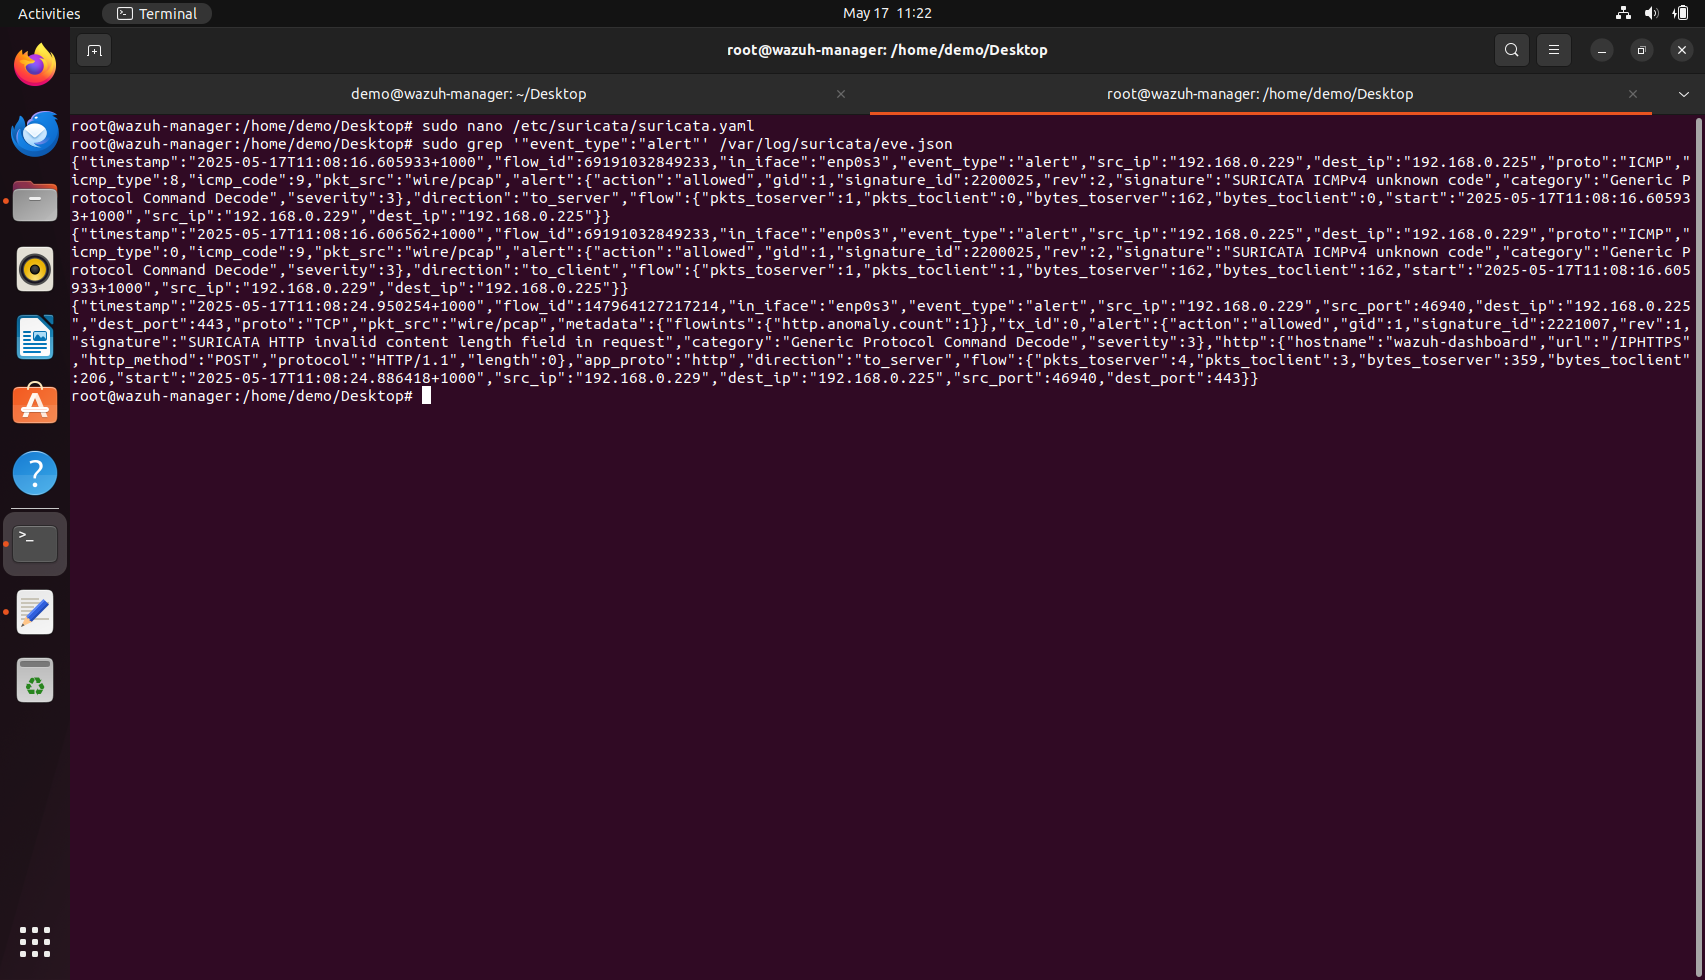Close the demo@wazuh-manager tab
The image size is (1705, 980).
(841, 94)
